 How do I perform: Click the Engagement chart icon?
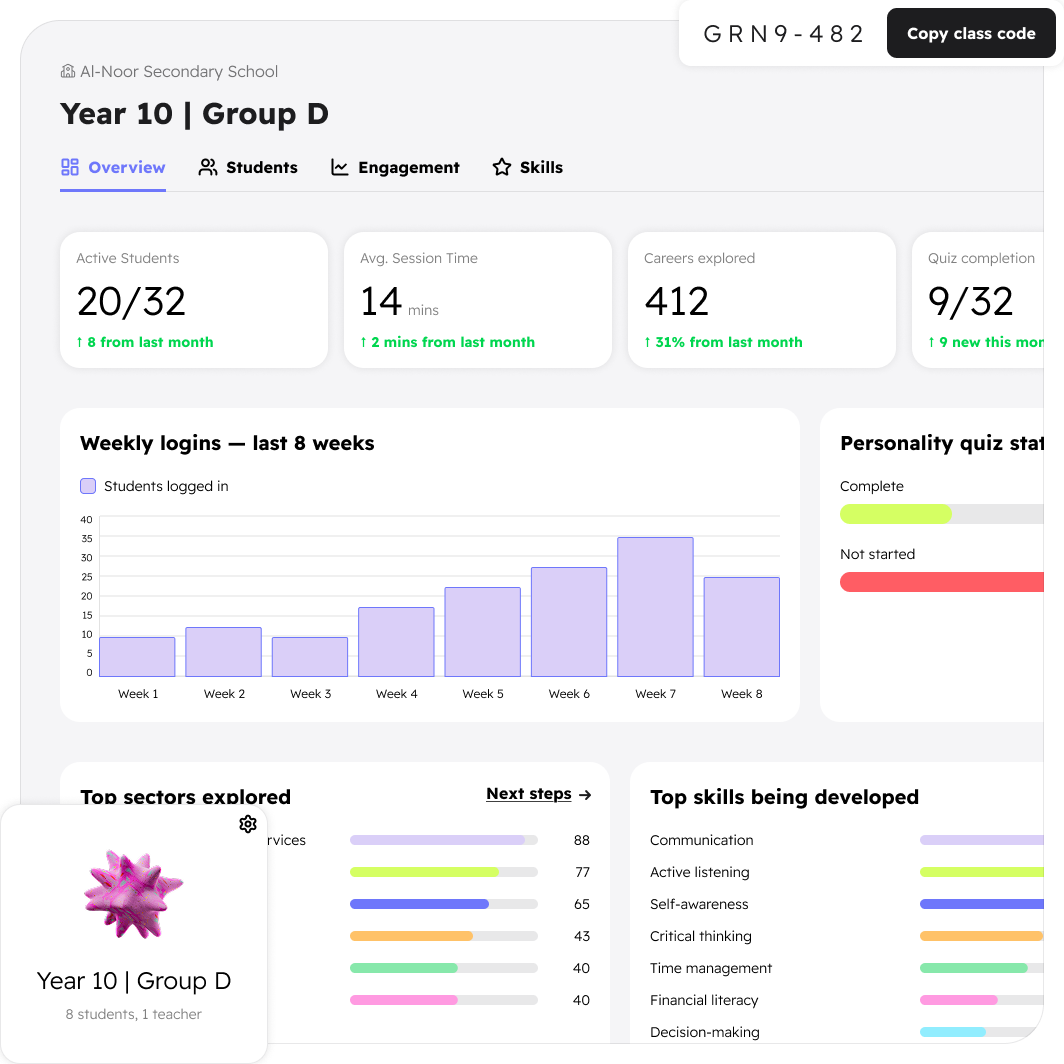click(339, 167)
